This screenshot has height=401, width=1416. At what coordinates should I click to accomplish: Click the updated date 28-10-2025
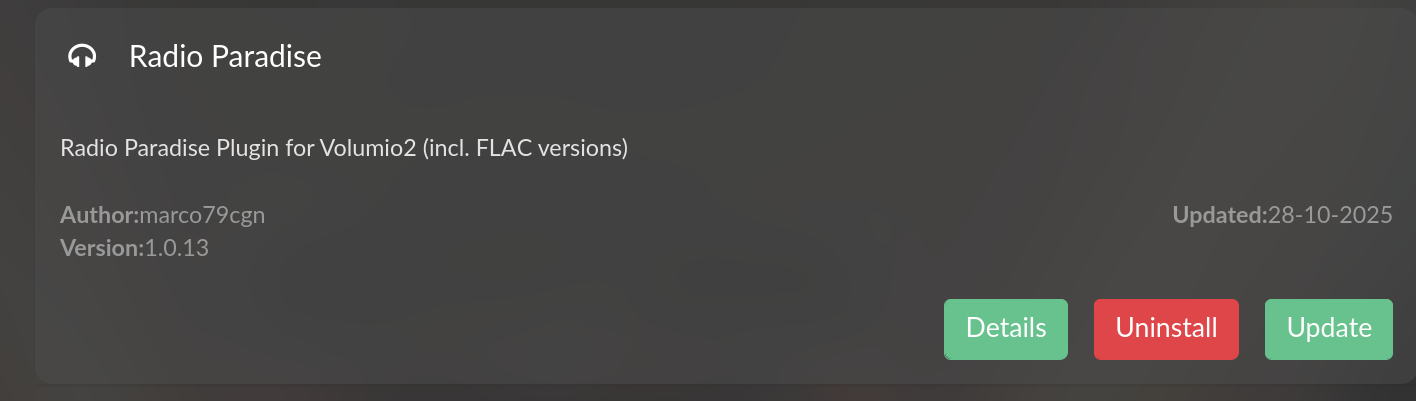(1330, 215)
